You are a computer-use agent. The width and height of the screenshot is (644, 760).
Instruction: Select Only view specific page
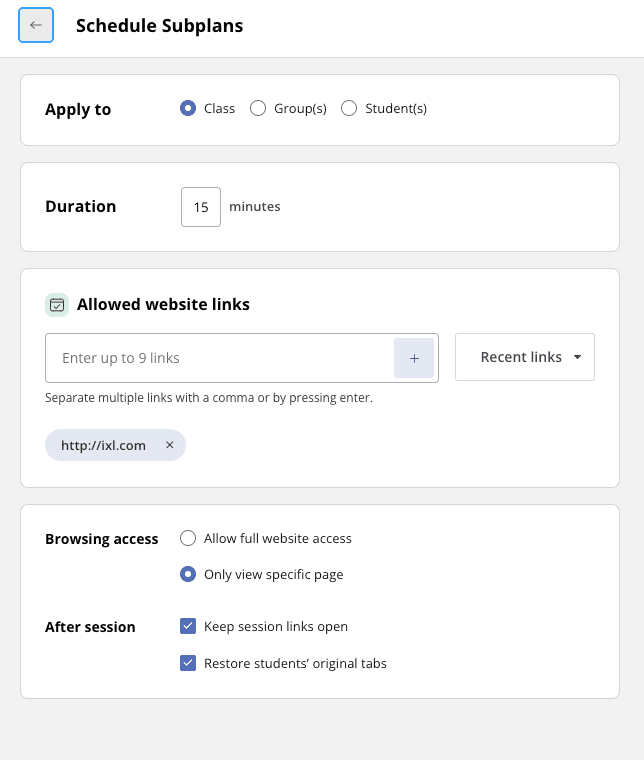(188, 574)
